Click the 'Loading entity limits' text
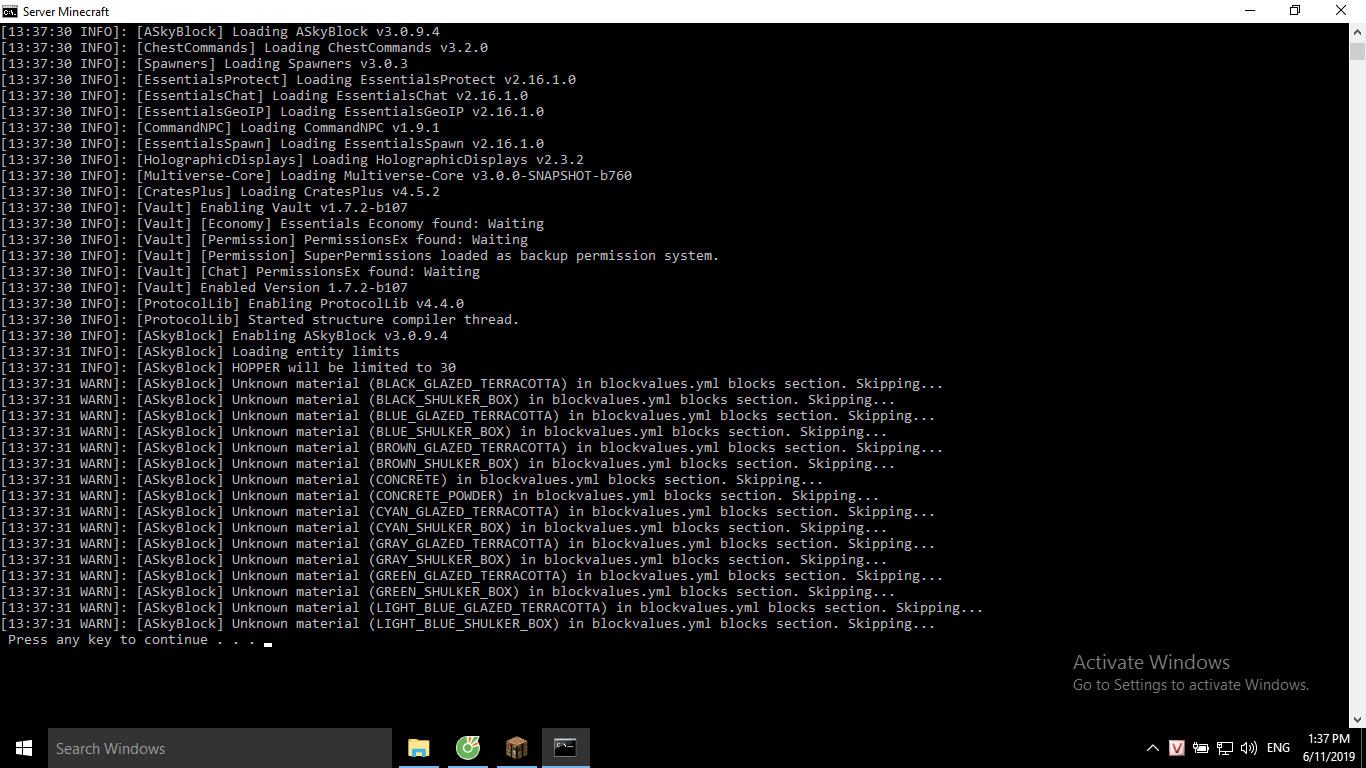1366x768 pixels. tap(316, 352)
